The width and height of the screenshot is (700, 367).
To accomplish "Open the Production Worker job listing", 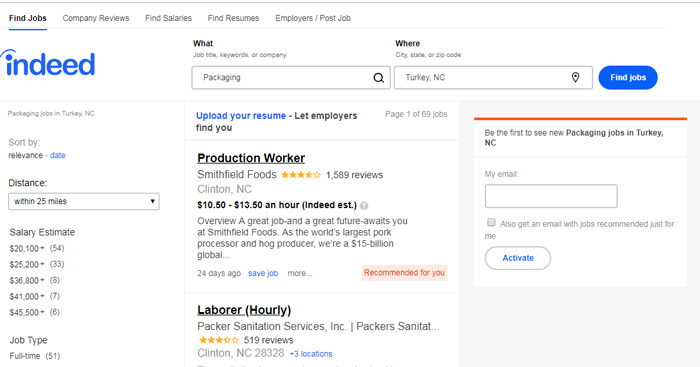I will click(251, 158).
